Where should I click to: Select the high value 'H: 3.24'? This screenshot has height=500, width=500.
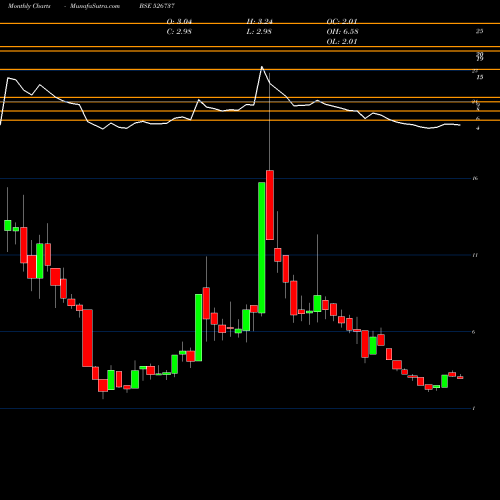[x=260, y=21]
